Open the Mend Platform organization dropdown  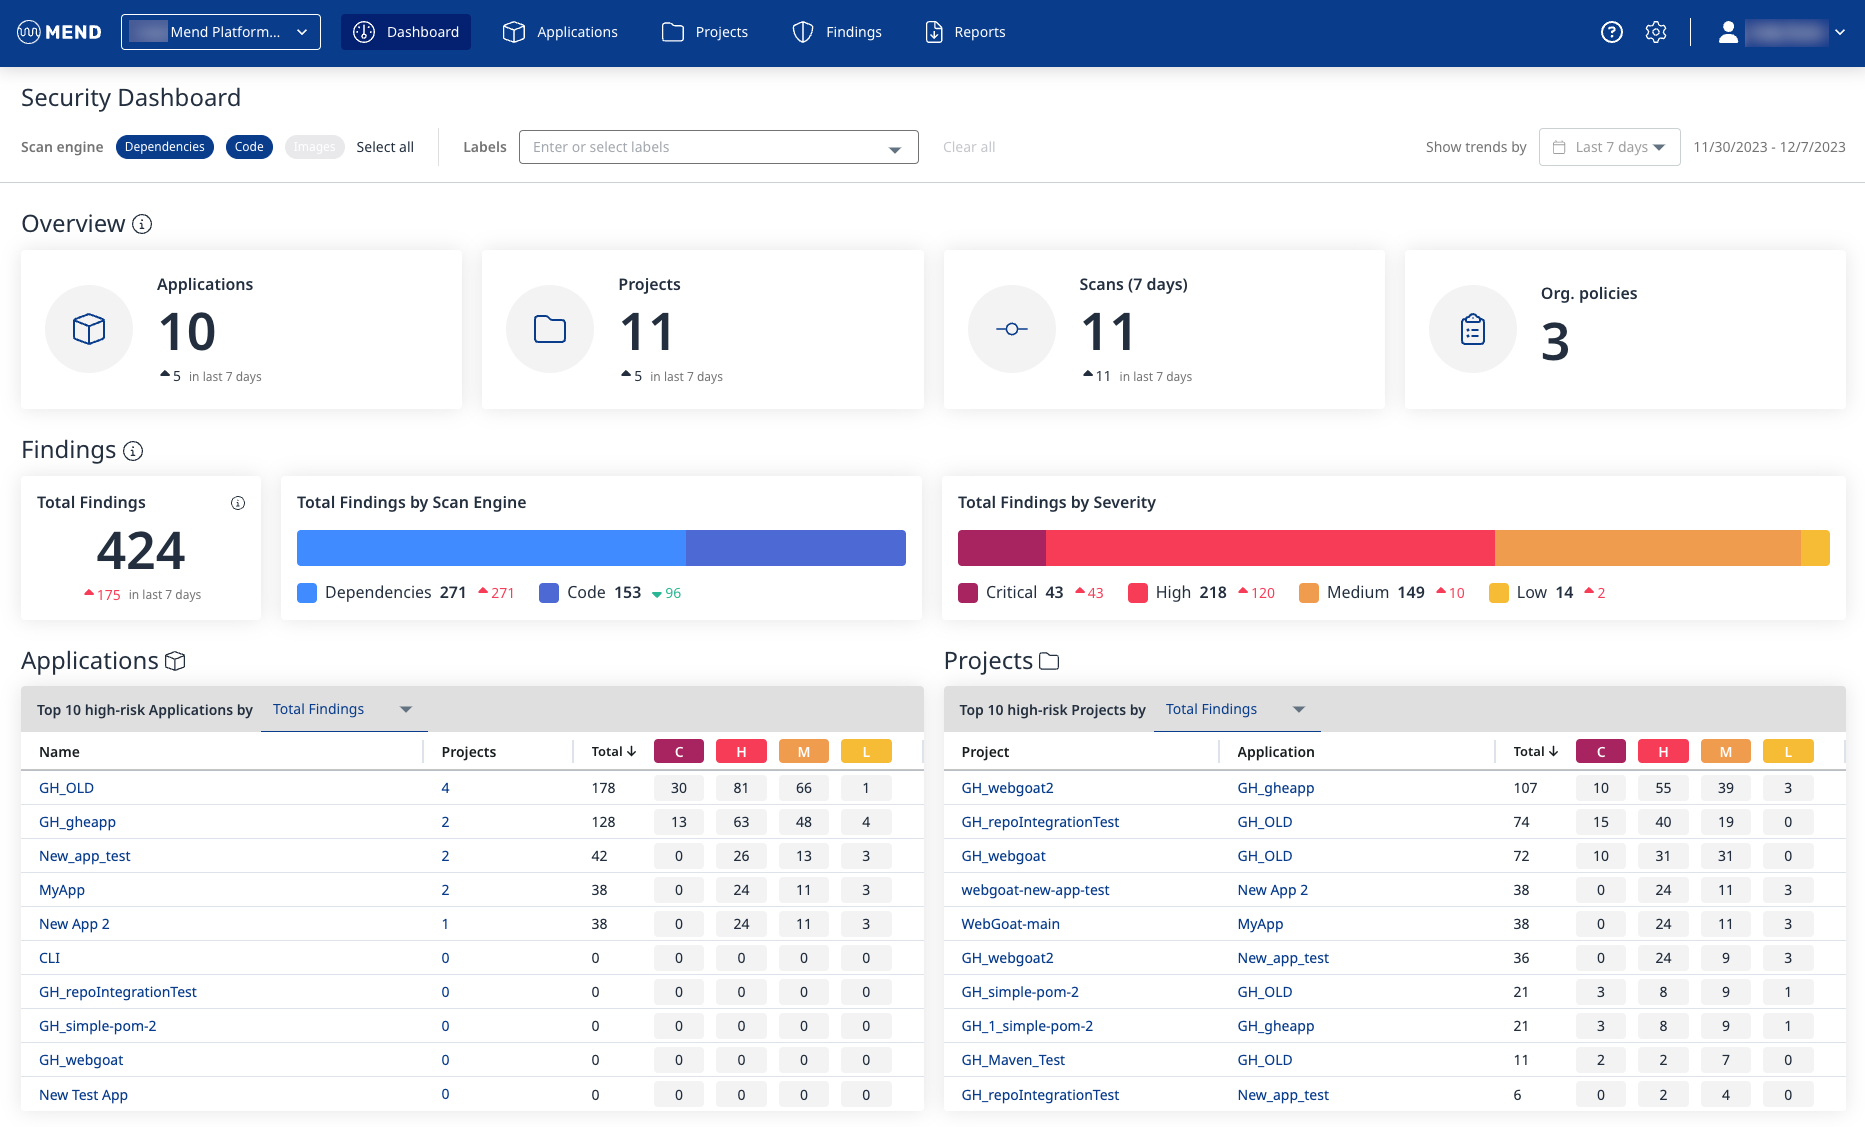[x=221, y=32]
